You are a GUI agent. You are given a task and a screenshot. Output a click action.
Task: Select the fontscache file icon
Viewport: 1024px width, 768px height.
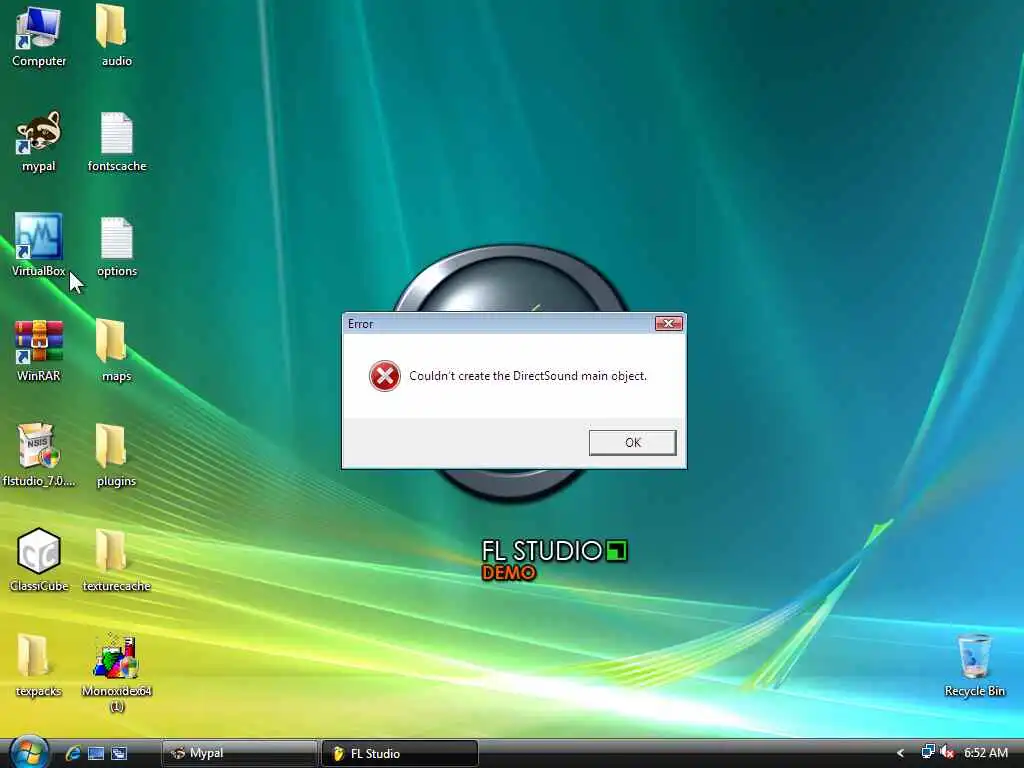click(x=116, y=141)
